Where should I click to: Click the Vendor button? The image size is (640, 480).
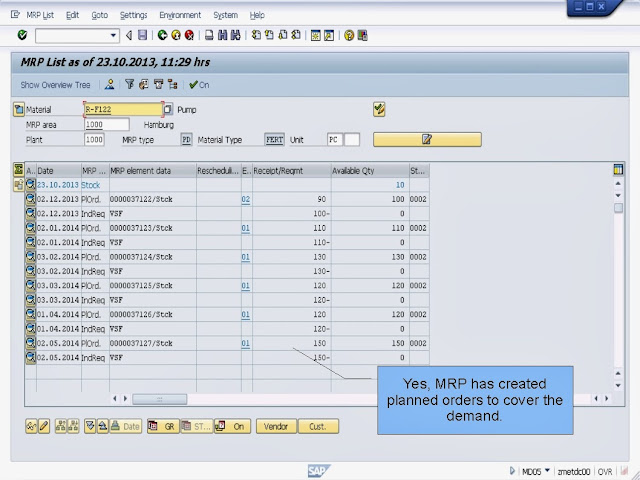point(276,426)
